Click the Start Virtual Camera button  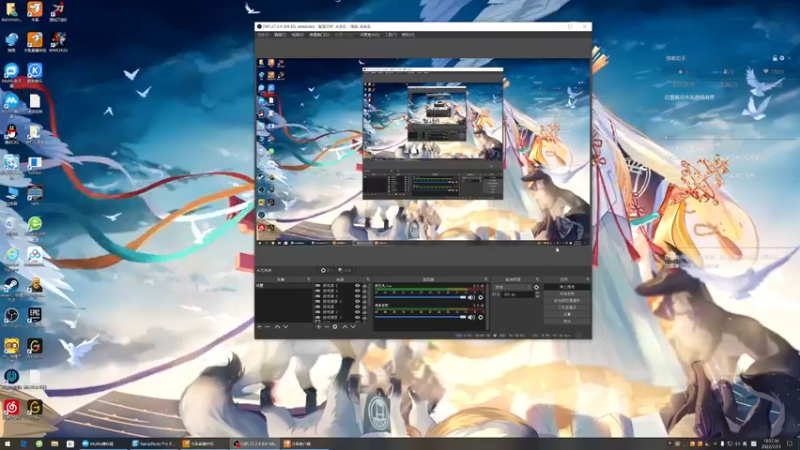(x=567, y=301)
